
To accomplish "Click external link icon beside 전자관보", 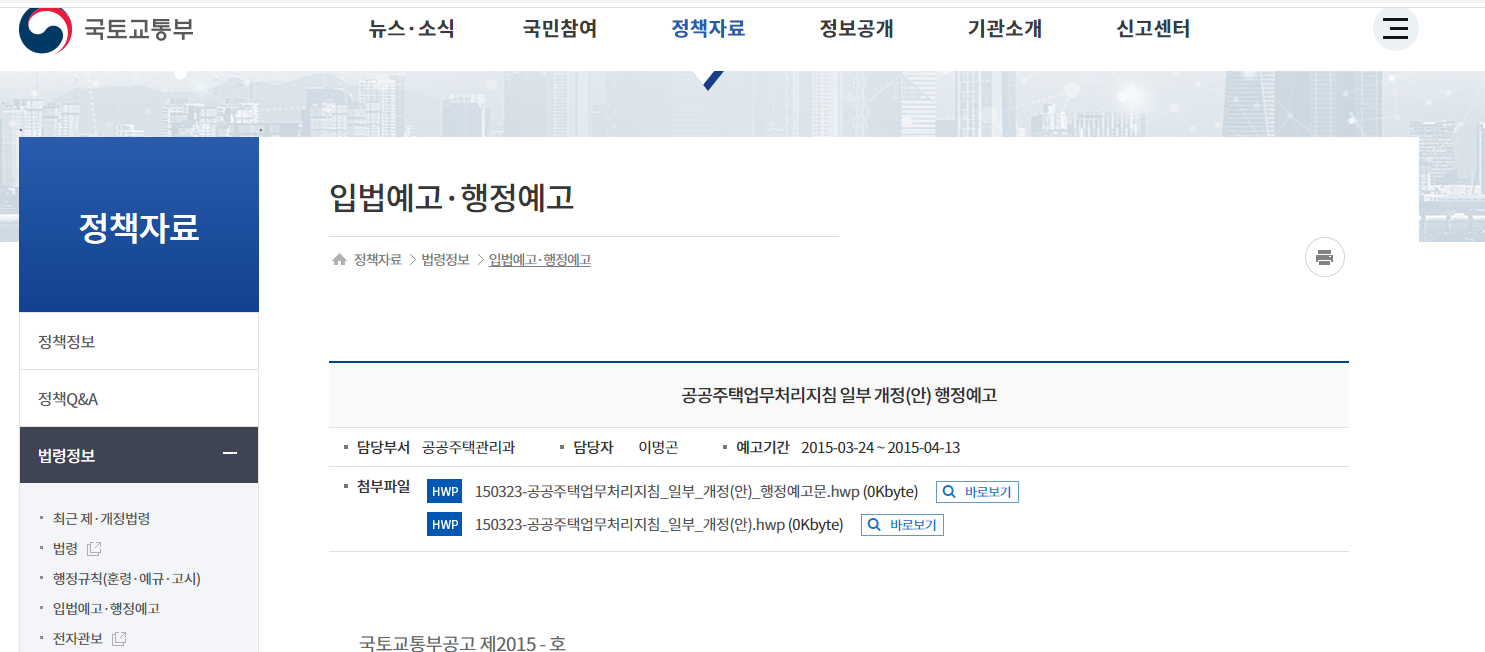I will [x=119, y=638].
